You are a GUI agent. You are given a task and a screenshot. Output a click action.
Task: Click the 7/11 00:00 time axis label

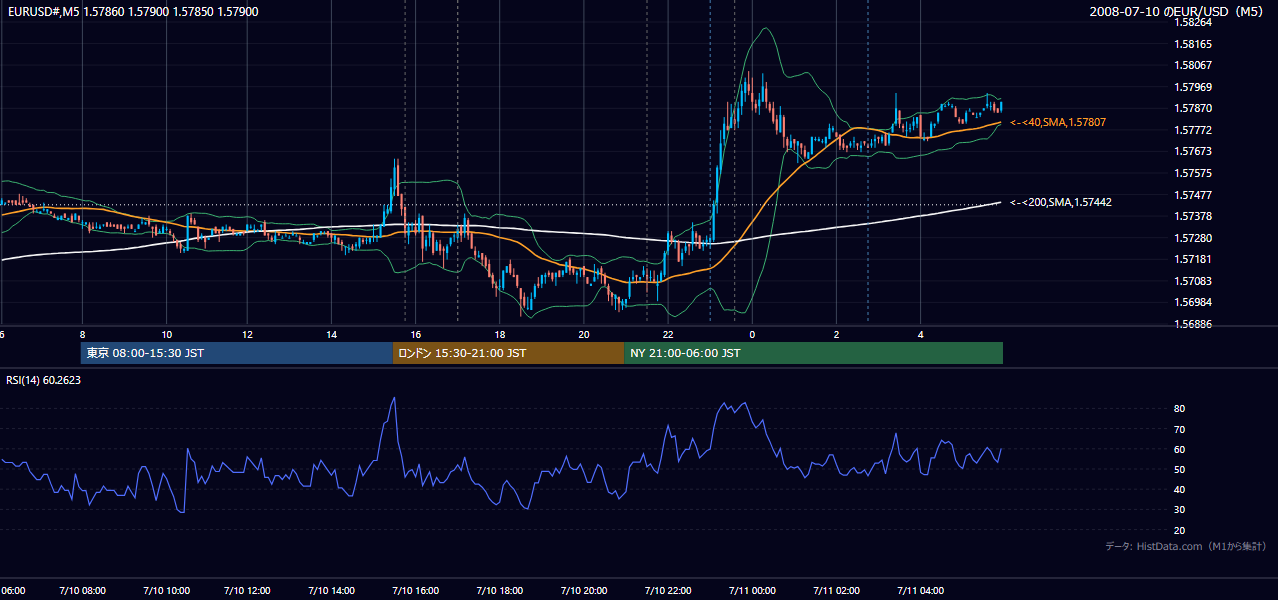pyautogui.click(x=753, y=590)
